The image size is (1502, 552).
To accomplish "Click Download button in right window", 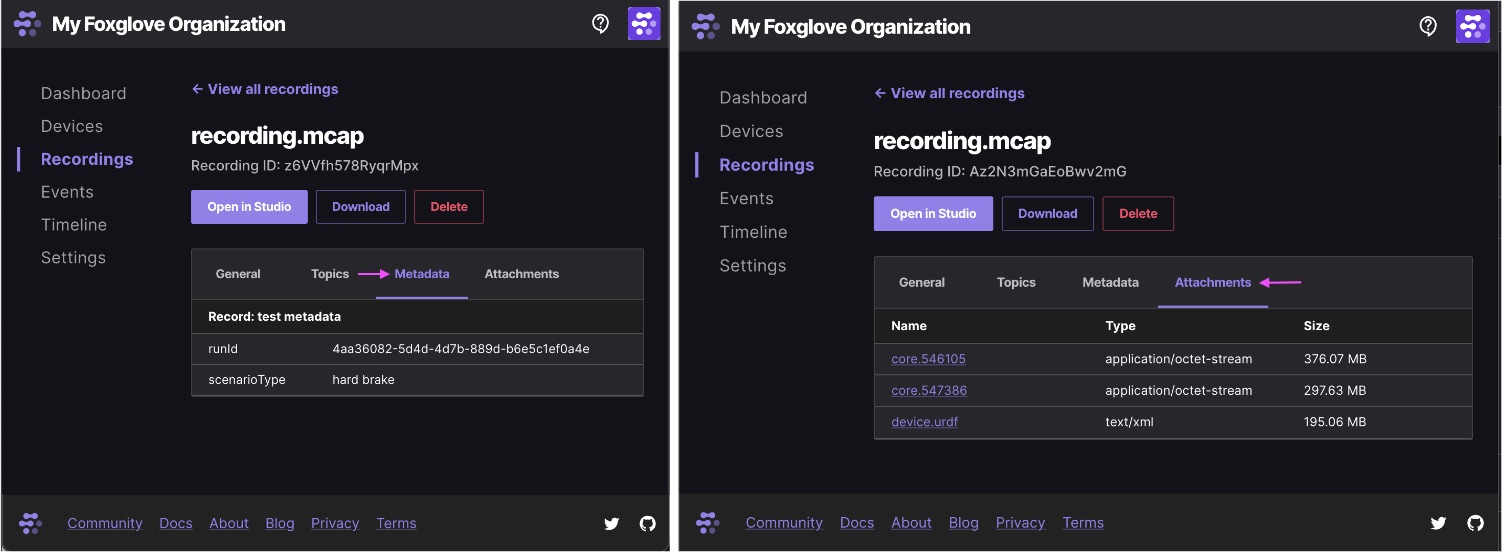I will 1048,214.
